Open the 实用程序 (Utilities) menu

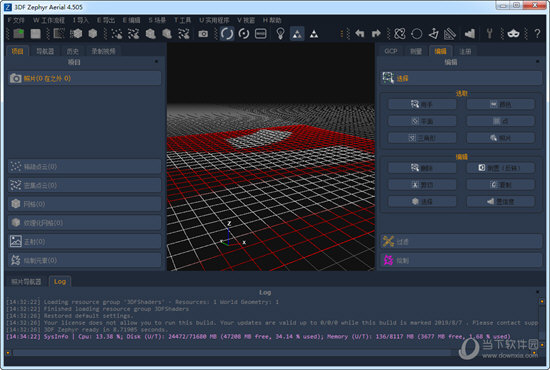(x=214, y=20)
